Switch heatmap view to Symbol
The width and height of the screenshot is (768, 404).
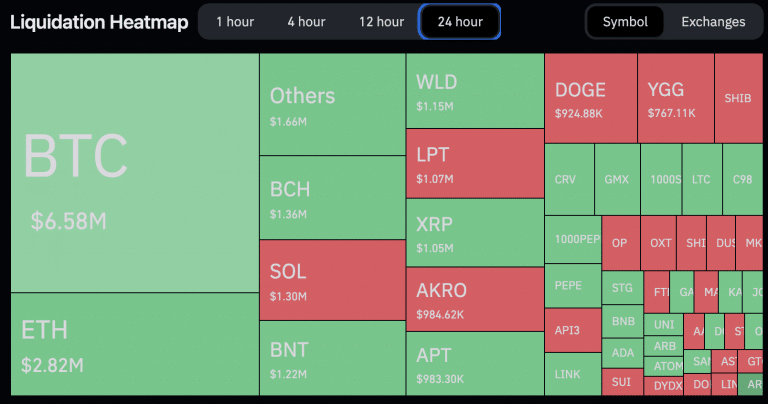625,21
